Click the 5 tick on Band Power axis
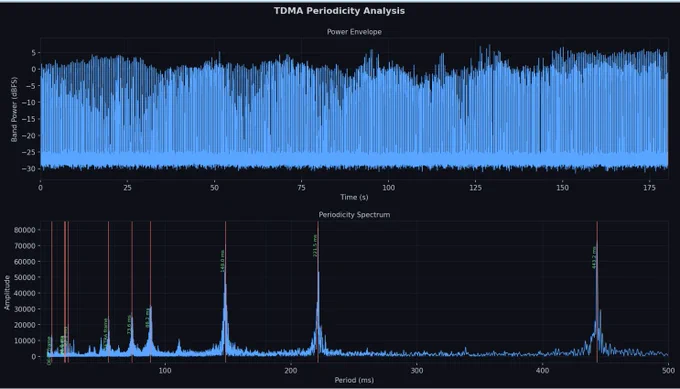This screenshot has height=389, width=680. click(x=33, y=53)
